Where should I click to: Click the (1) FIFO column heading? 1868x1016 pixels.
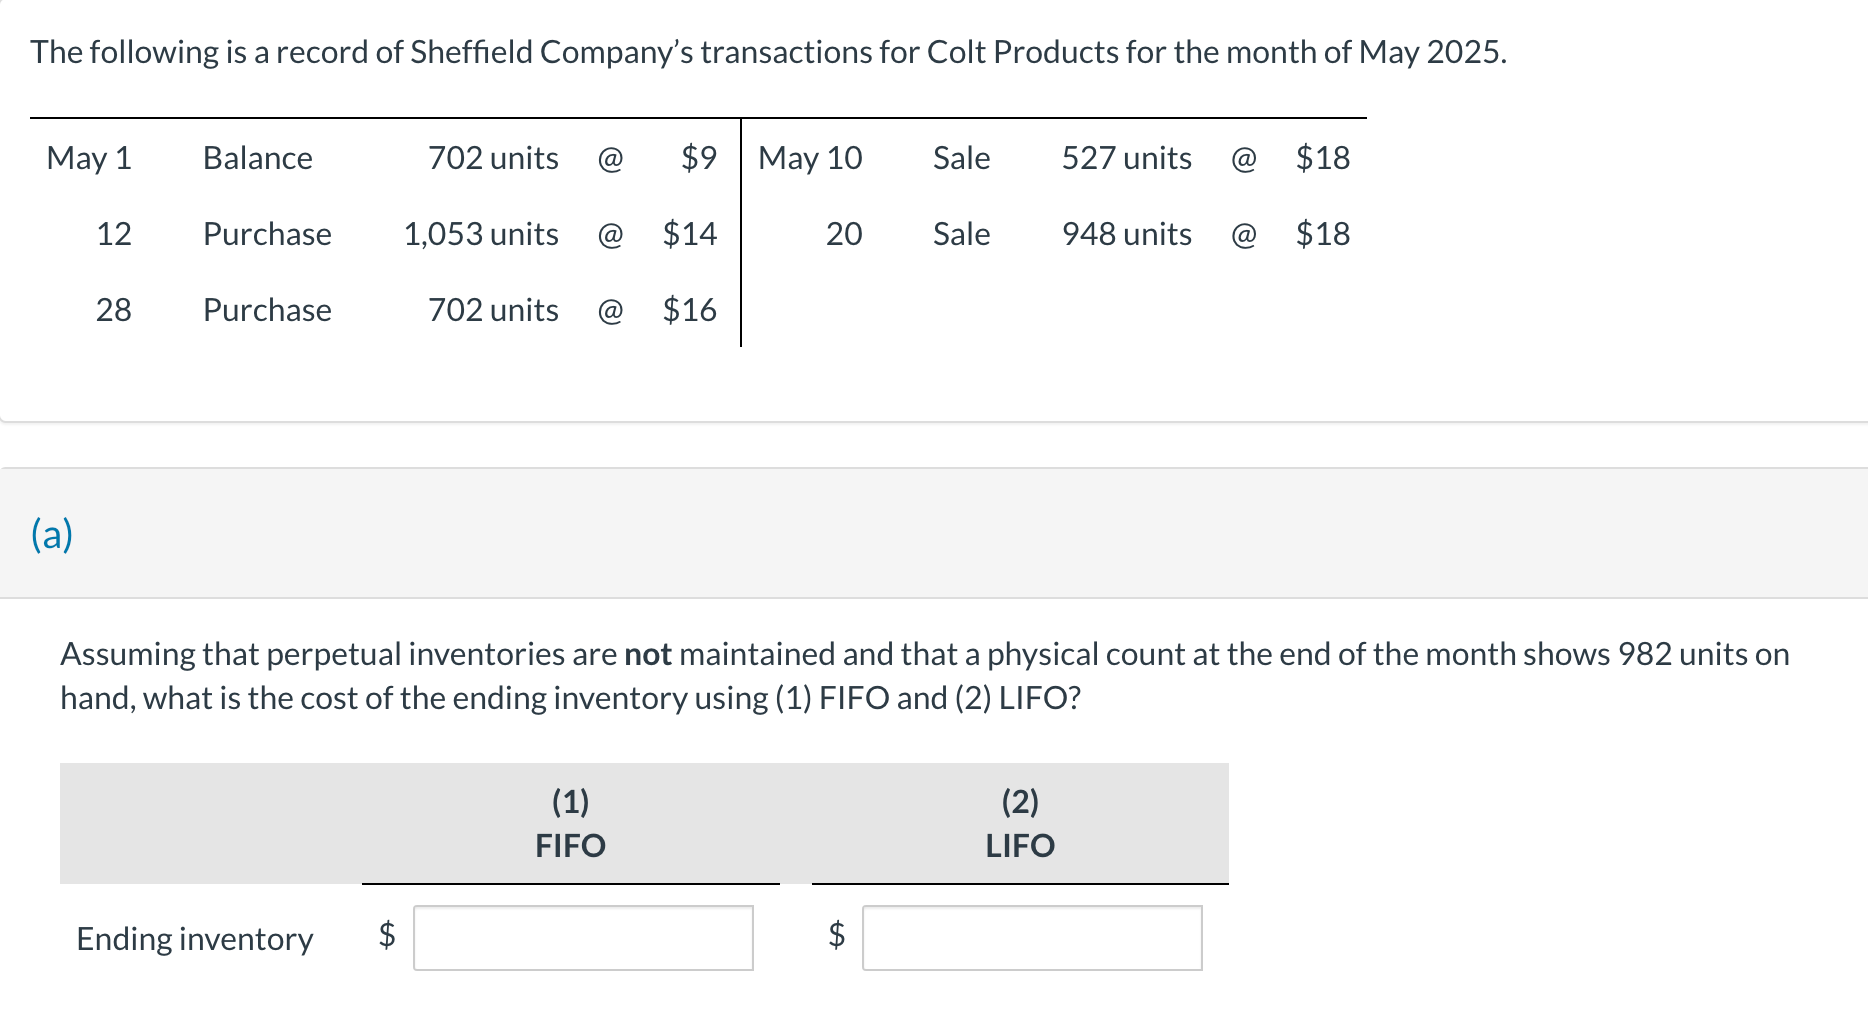coord(570,823)
